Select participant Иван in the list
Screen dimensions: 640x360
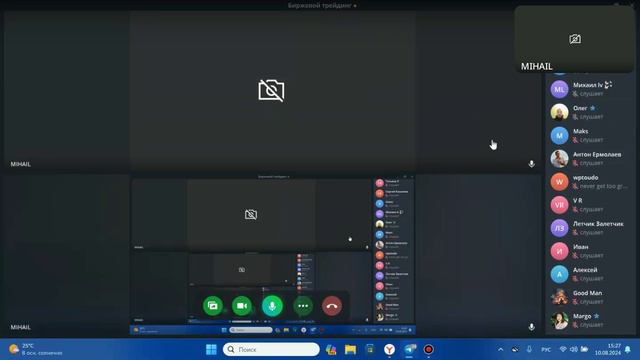click(591, 251)
